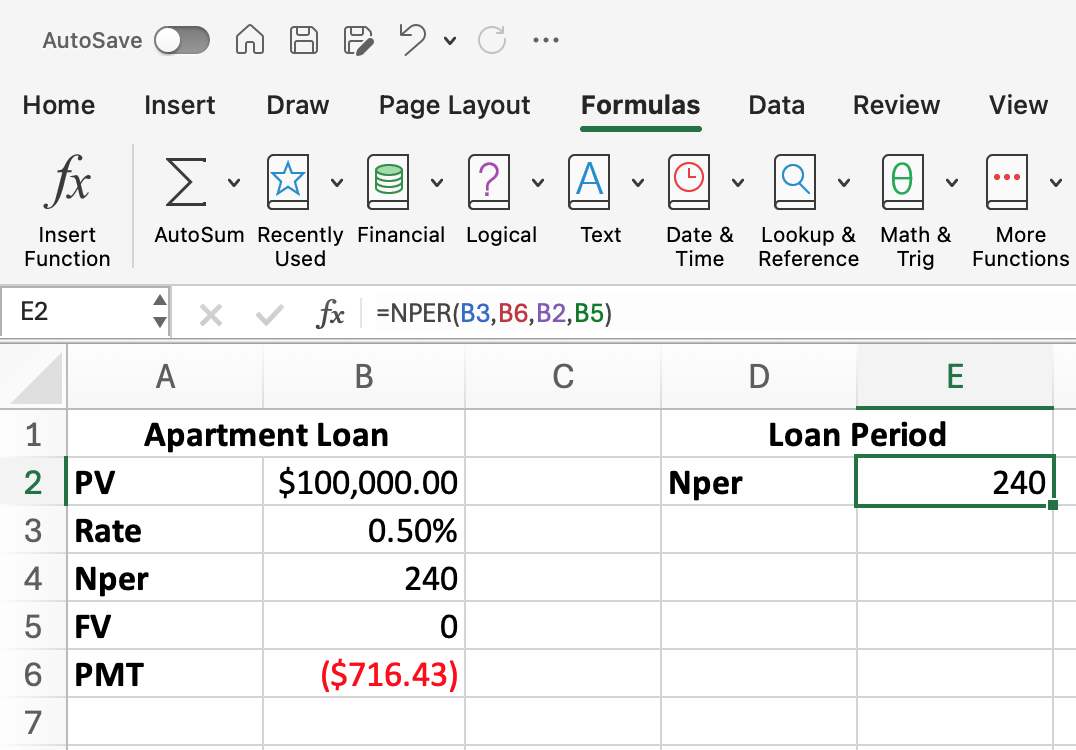Undo the last action

pos(412,39)
